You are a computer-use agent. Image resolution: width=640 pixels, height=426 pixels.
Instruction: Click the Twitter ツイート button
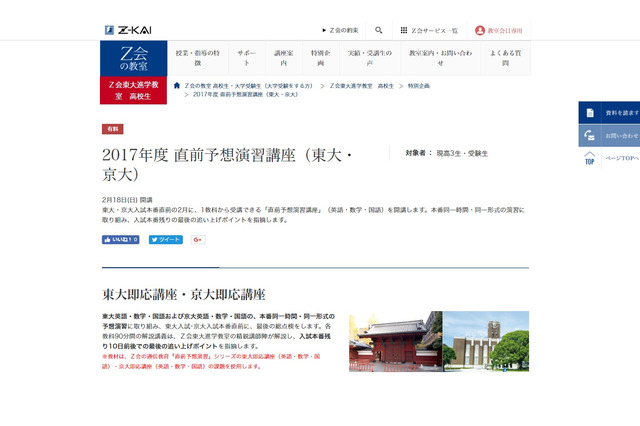click(166, 240)
